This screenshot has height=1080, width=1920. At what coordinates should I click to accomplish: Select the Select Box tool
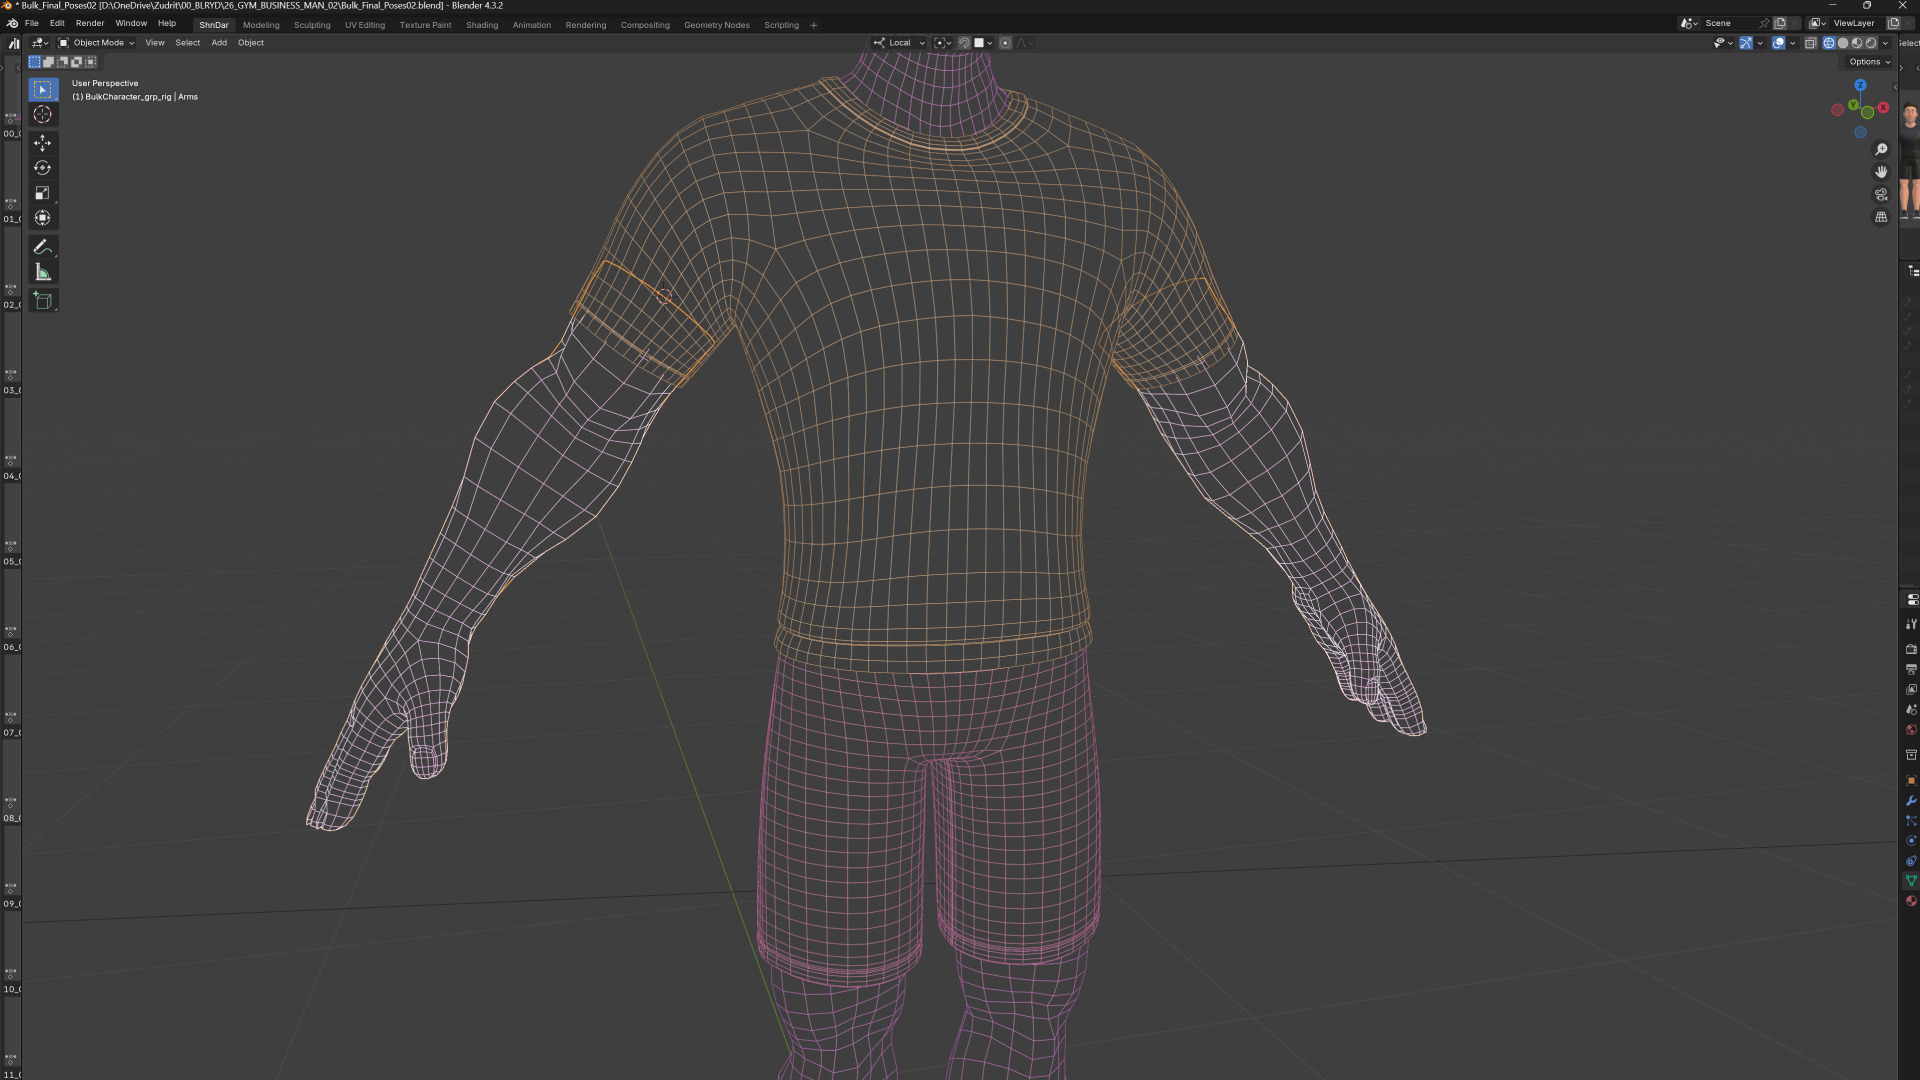pyautogui.click(x=42, y=90)
